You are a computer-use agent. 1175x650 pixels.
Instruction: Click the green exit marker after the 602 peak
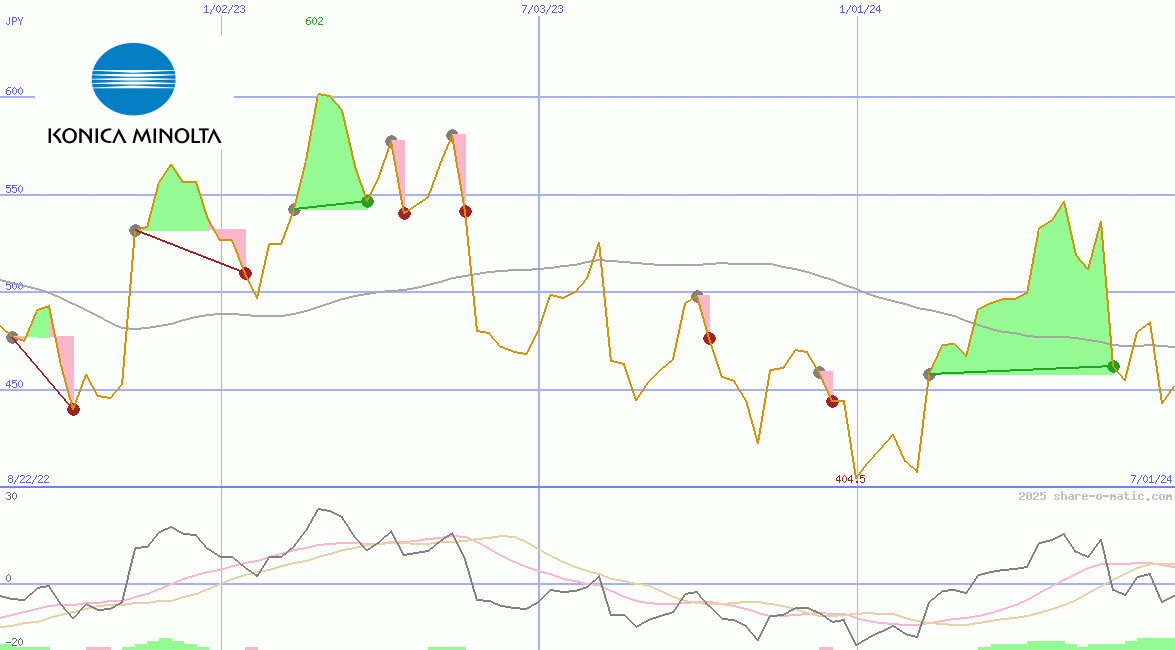tap(367, 201)
